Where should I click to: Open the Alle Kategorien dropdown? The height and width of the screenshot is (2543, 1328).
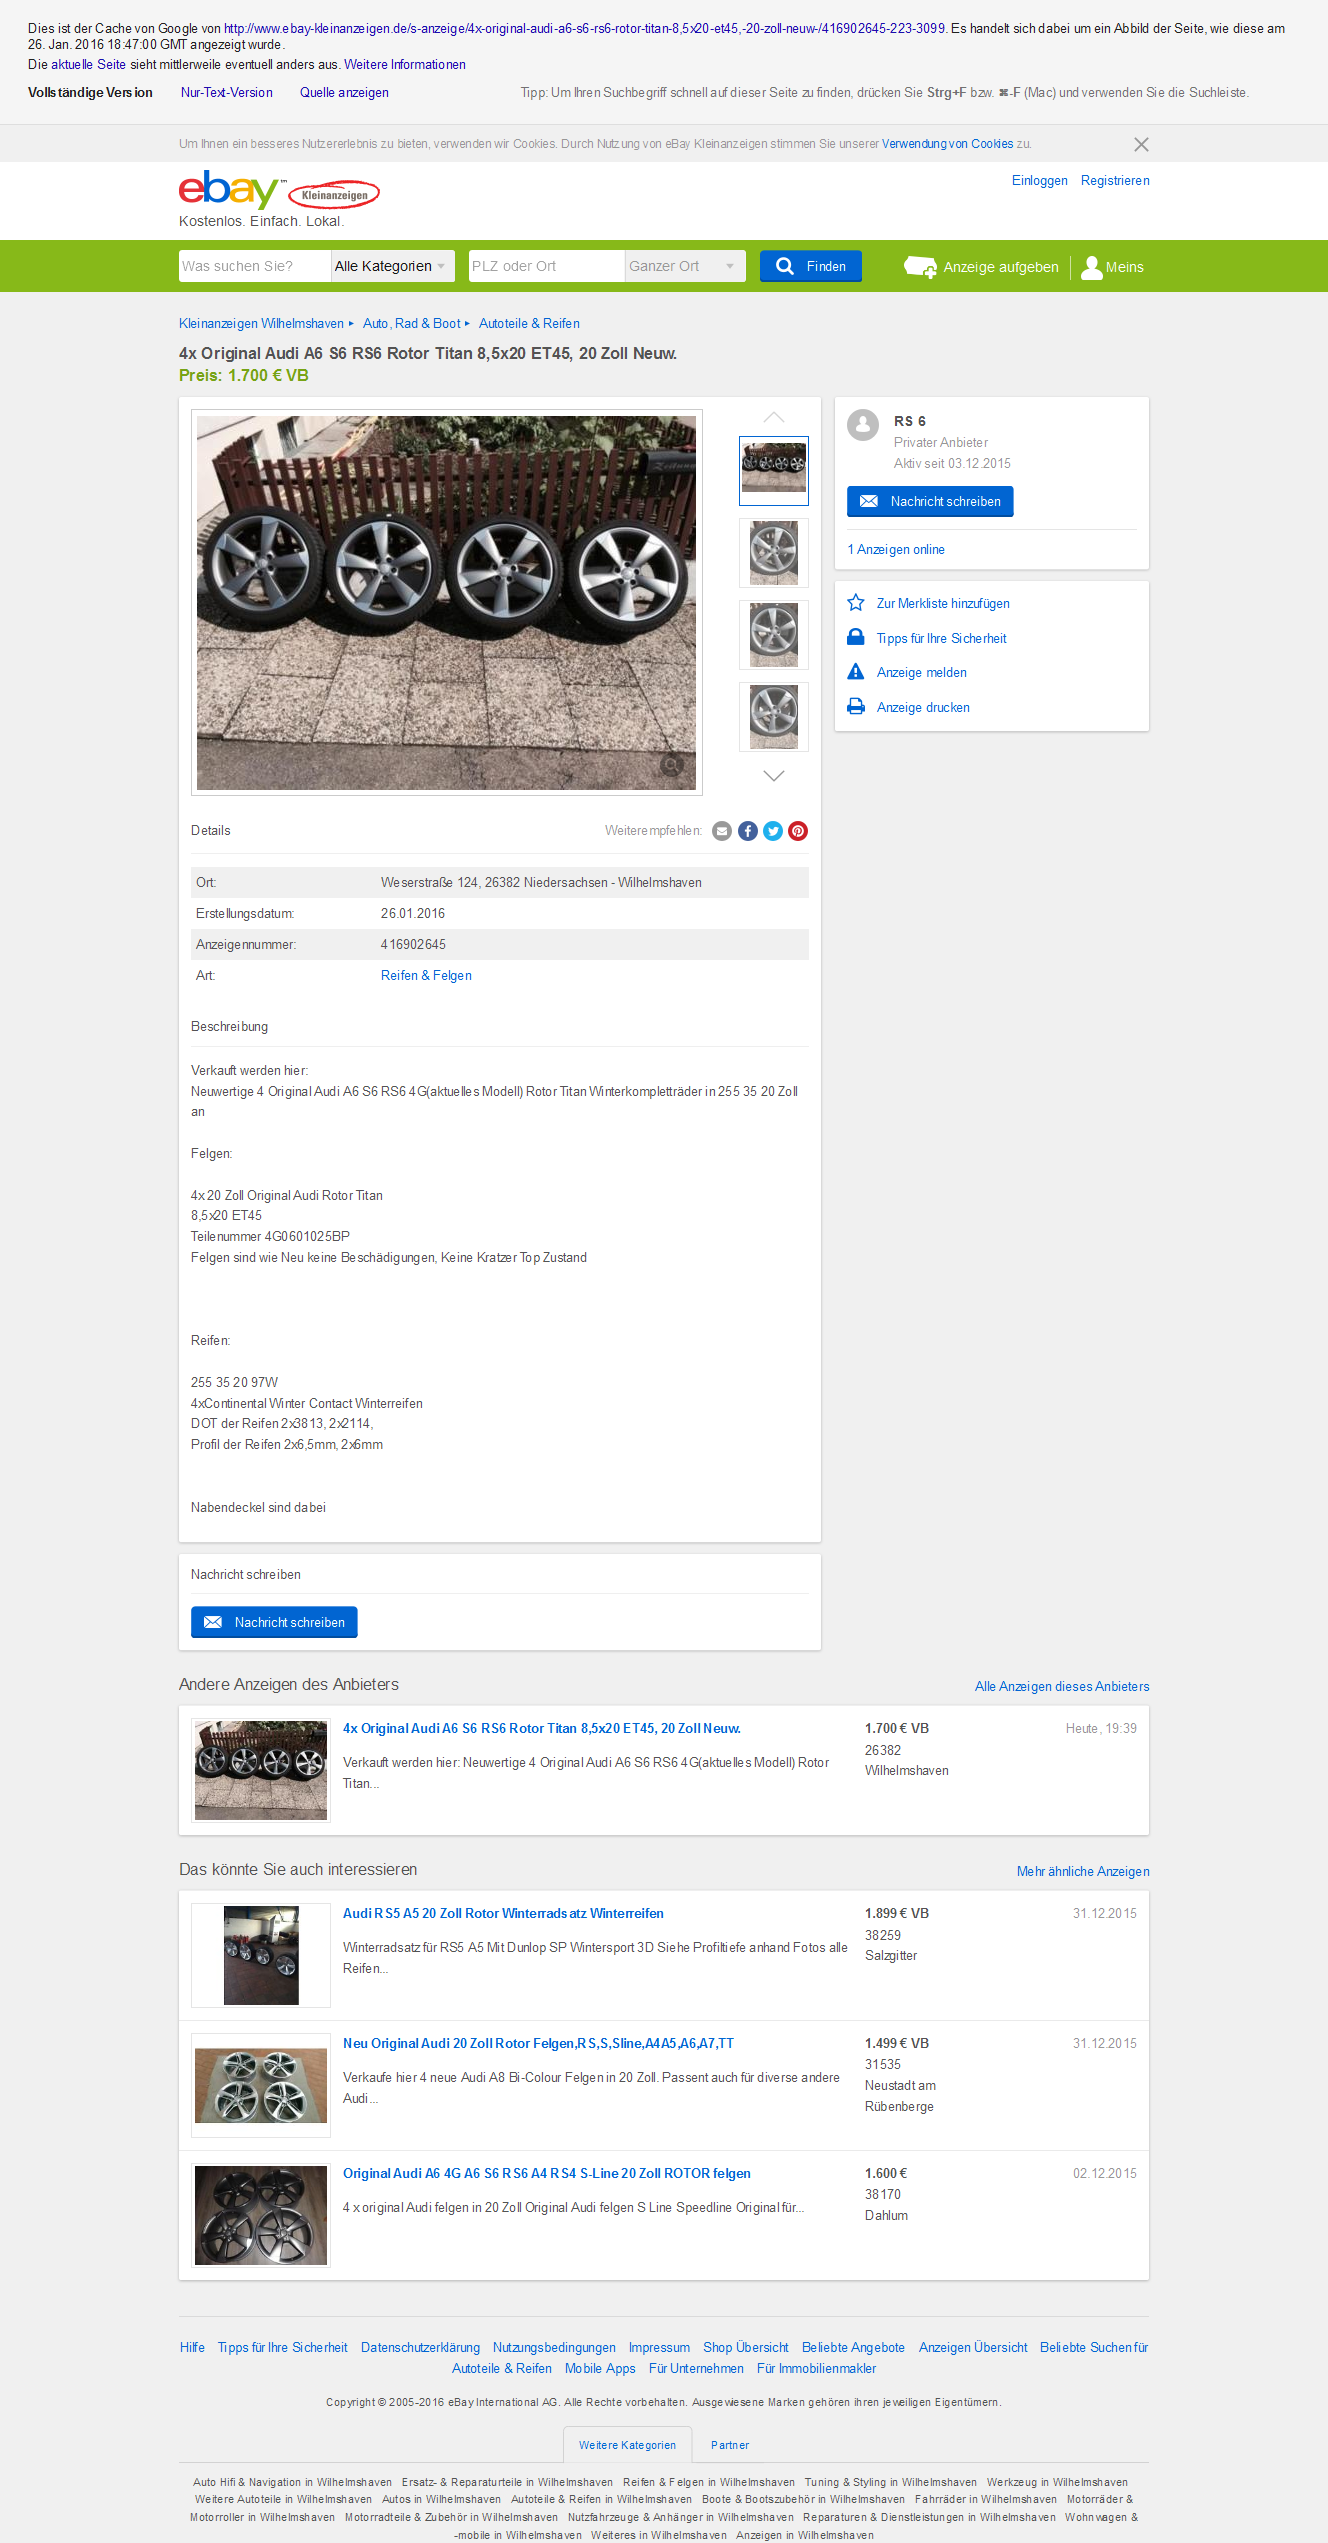point(392,266)
